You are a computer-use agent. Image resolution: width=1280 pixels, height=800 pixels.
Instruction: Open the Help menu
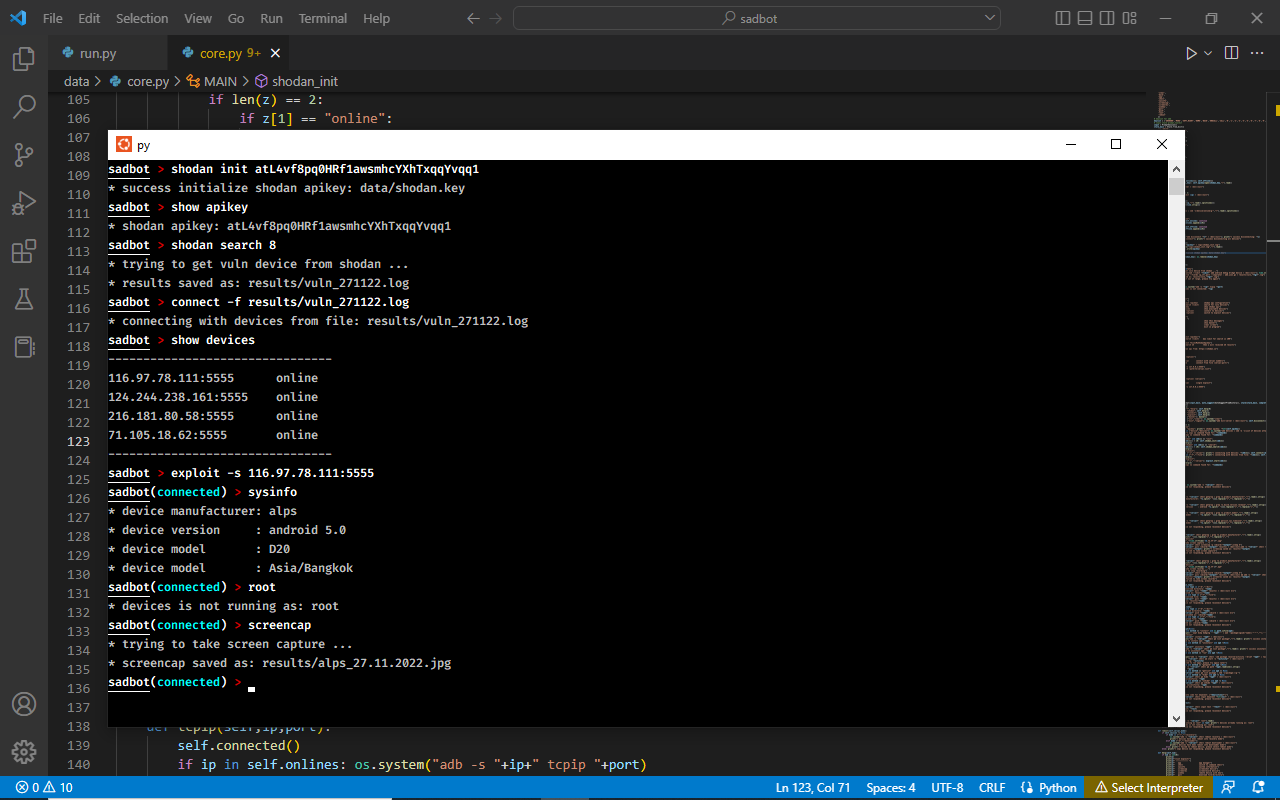(377, 18)
